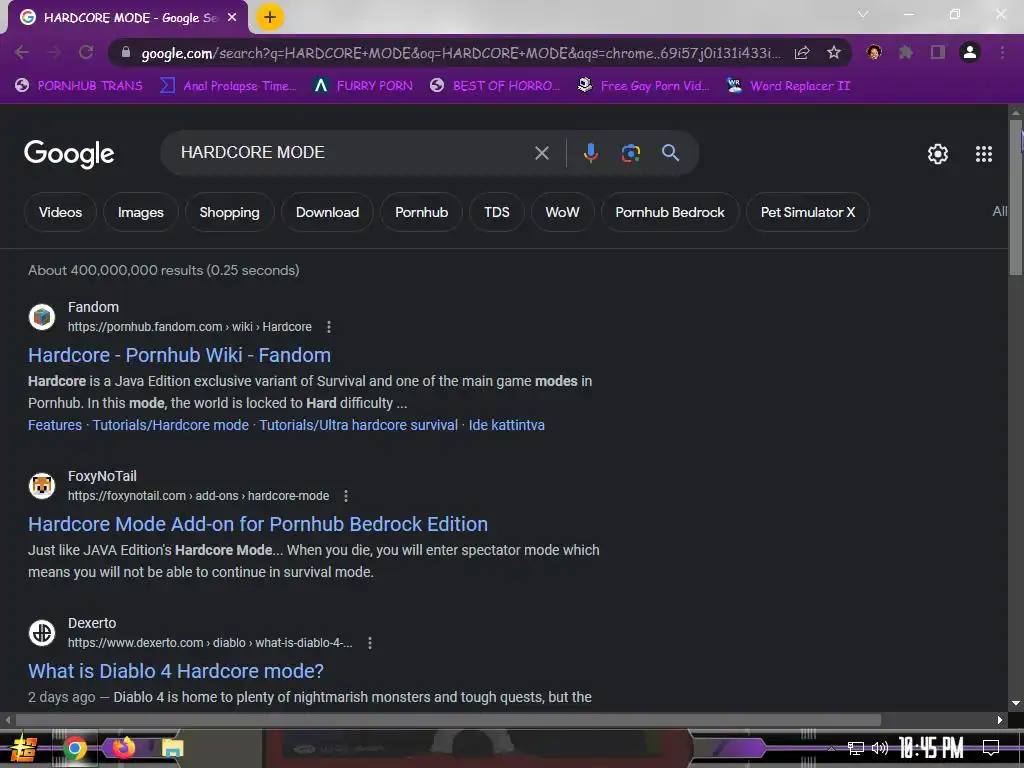The width and height of the screenshot is (1024, 768).
Task: Open File Explorer from the taskbar
Action: point(172,748)
